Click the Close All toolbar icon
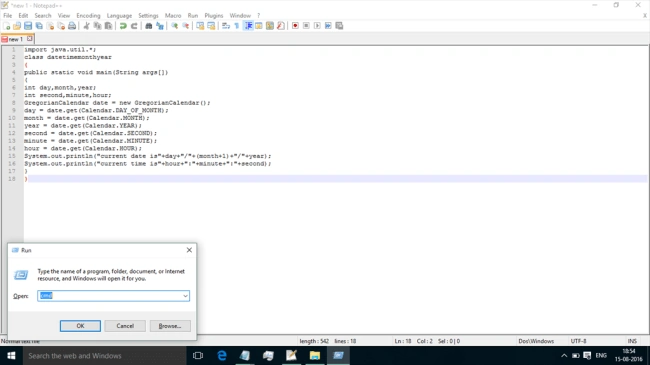 pyautogui.click(x=61, y=26)
